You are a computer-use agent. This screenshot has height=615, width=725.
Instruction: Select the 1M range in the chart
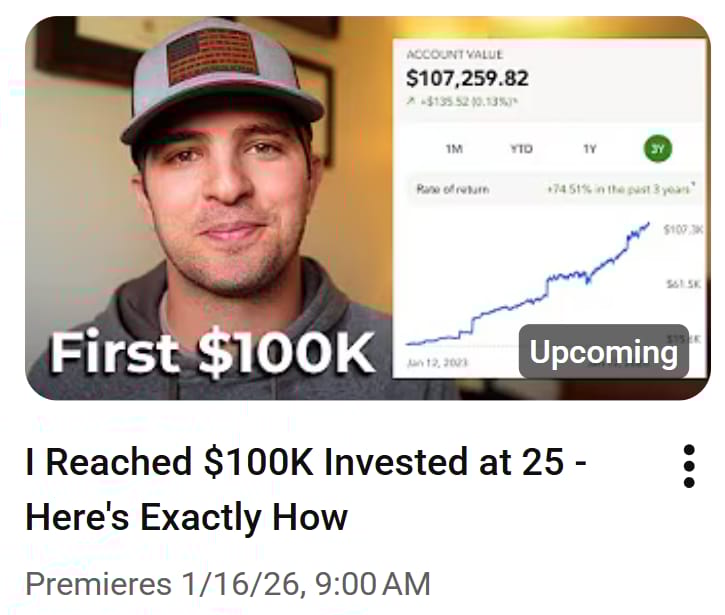point(454,149)
